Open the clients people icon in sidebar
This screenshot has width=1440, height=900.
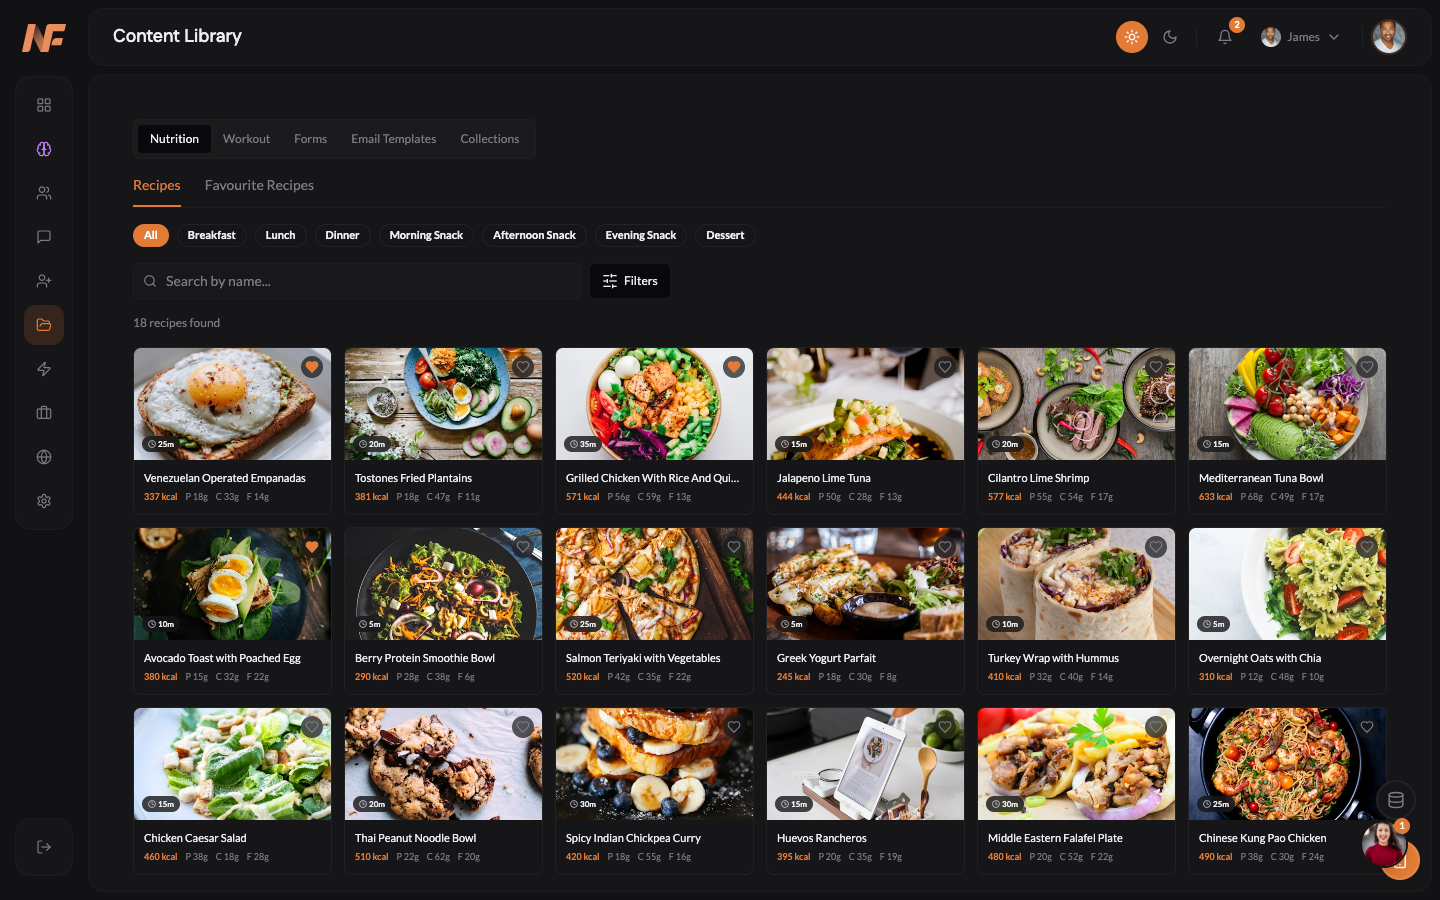(x=44, y=192)
